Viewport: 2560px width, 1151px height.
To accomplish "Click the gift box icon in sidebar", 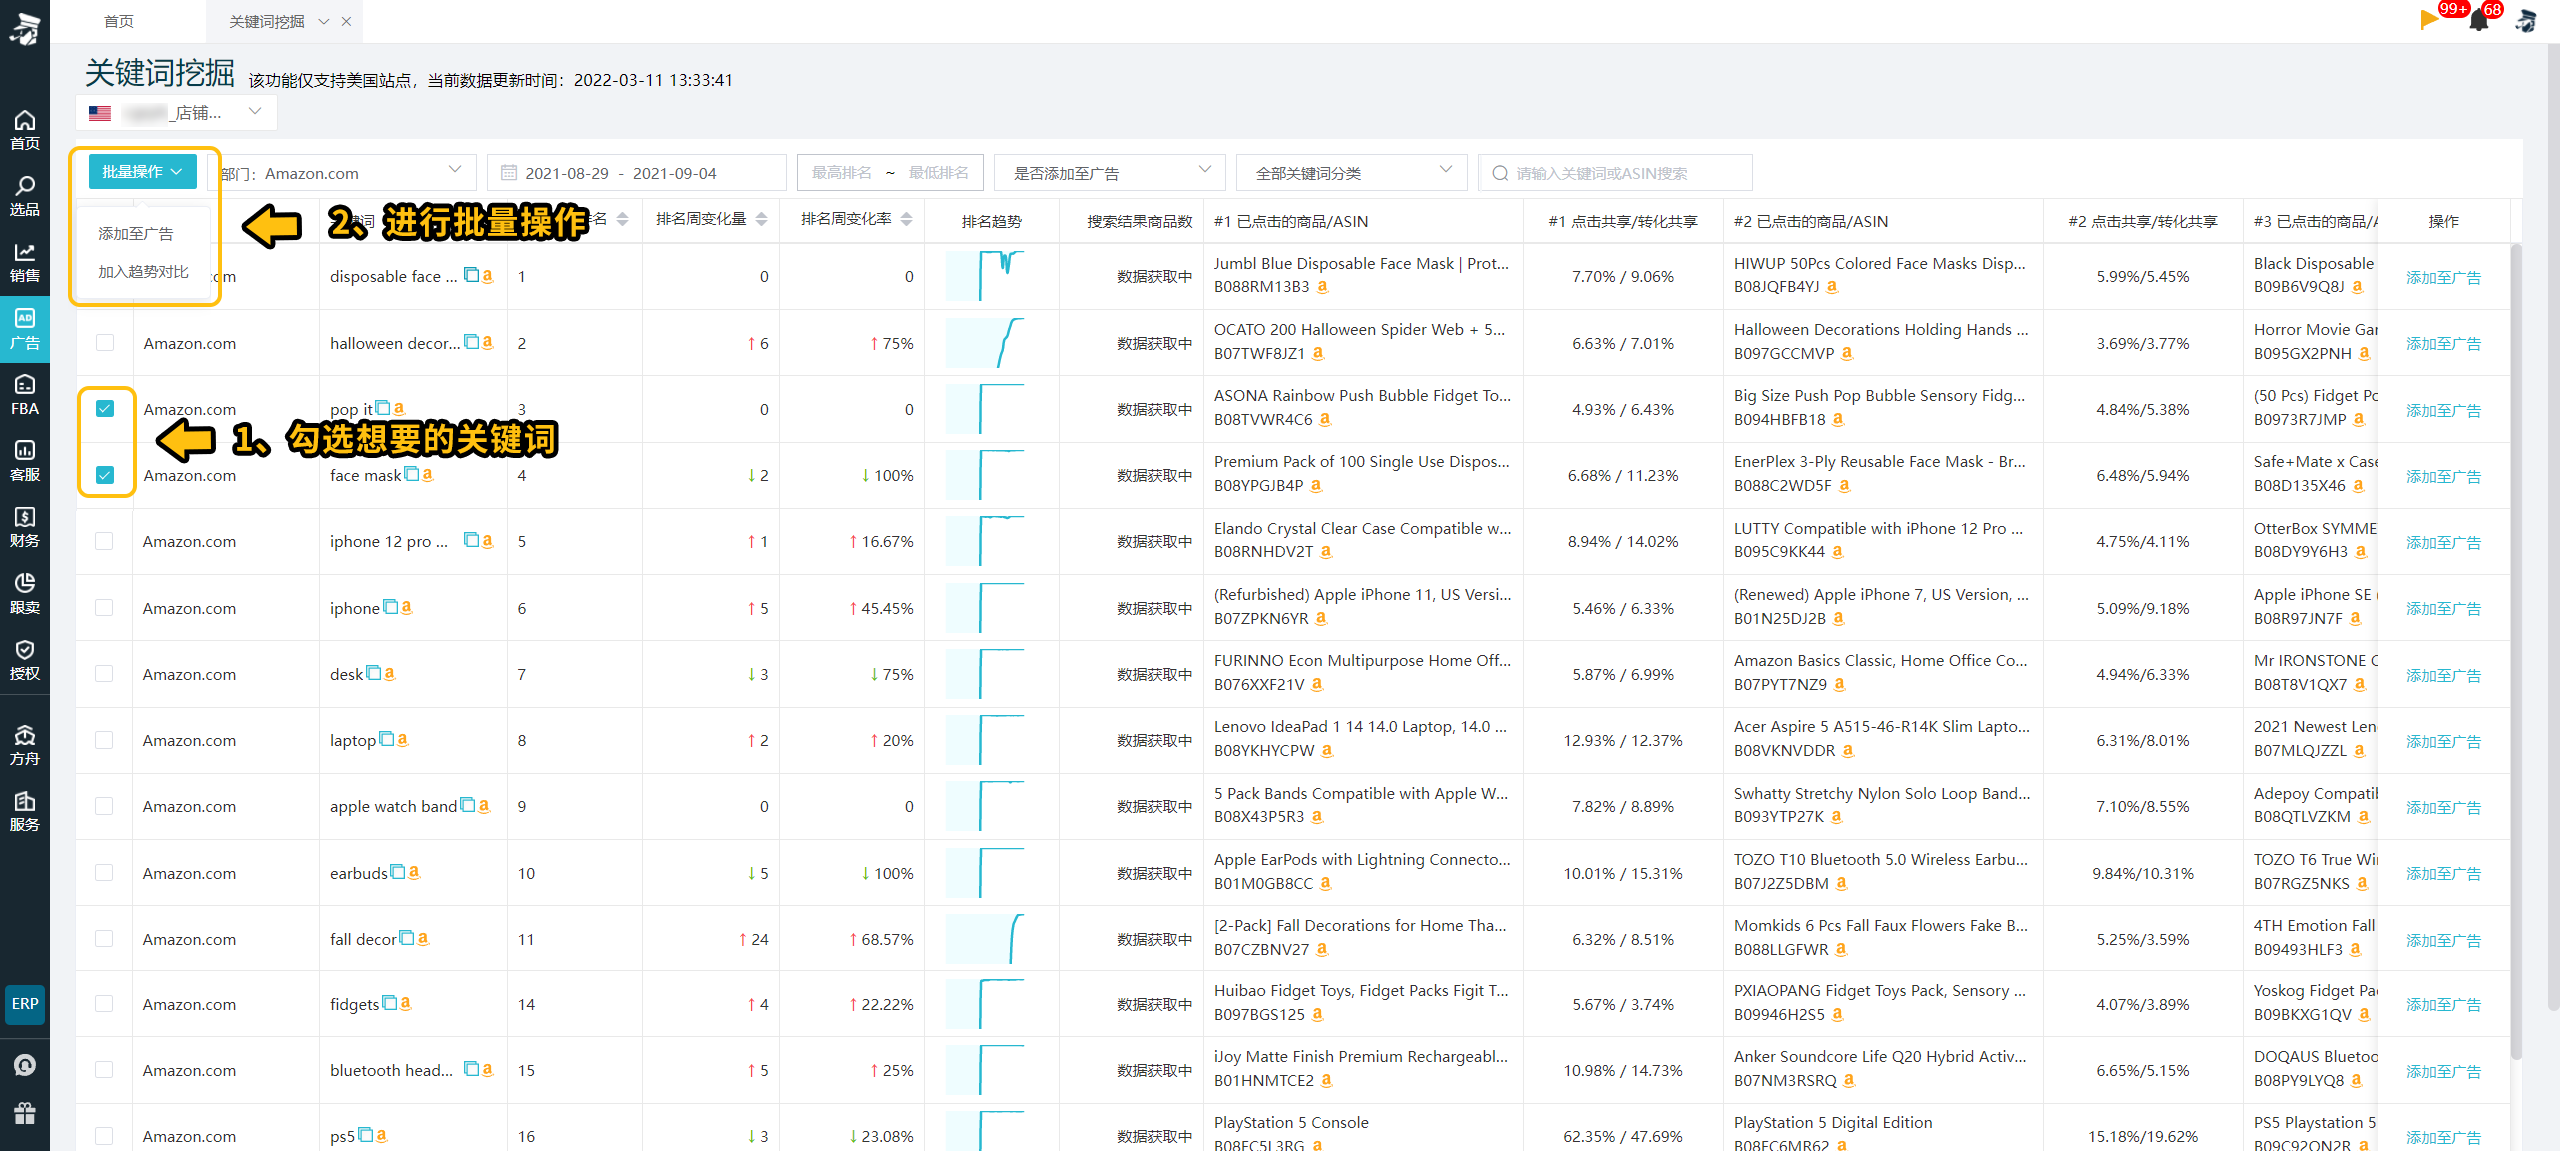I will pos(25,1113).
